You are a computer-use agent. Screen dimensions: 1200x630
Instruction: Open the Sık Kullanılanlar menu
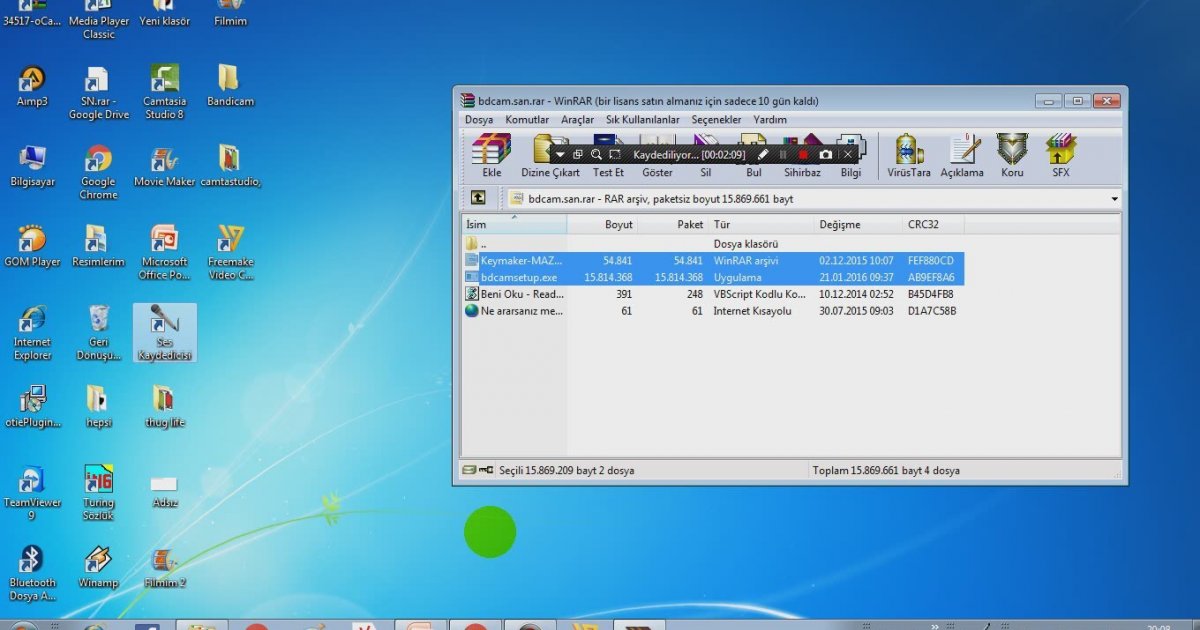pos(642,120)
